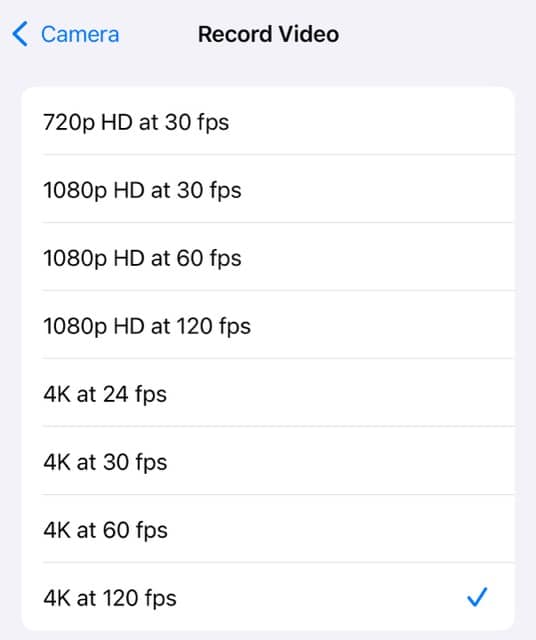The width and height of the screenshot is (536, 640).
Task: Set video quality to 4K at 24 fps
Action: coord(268,392)
